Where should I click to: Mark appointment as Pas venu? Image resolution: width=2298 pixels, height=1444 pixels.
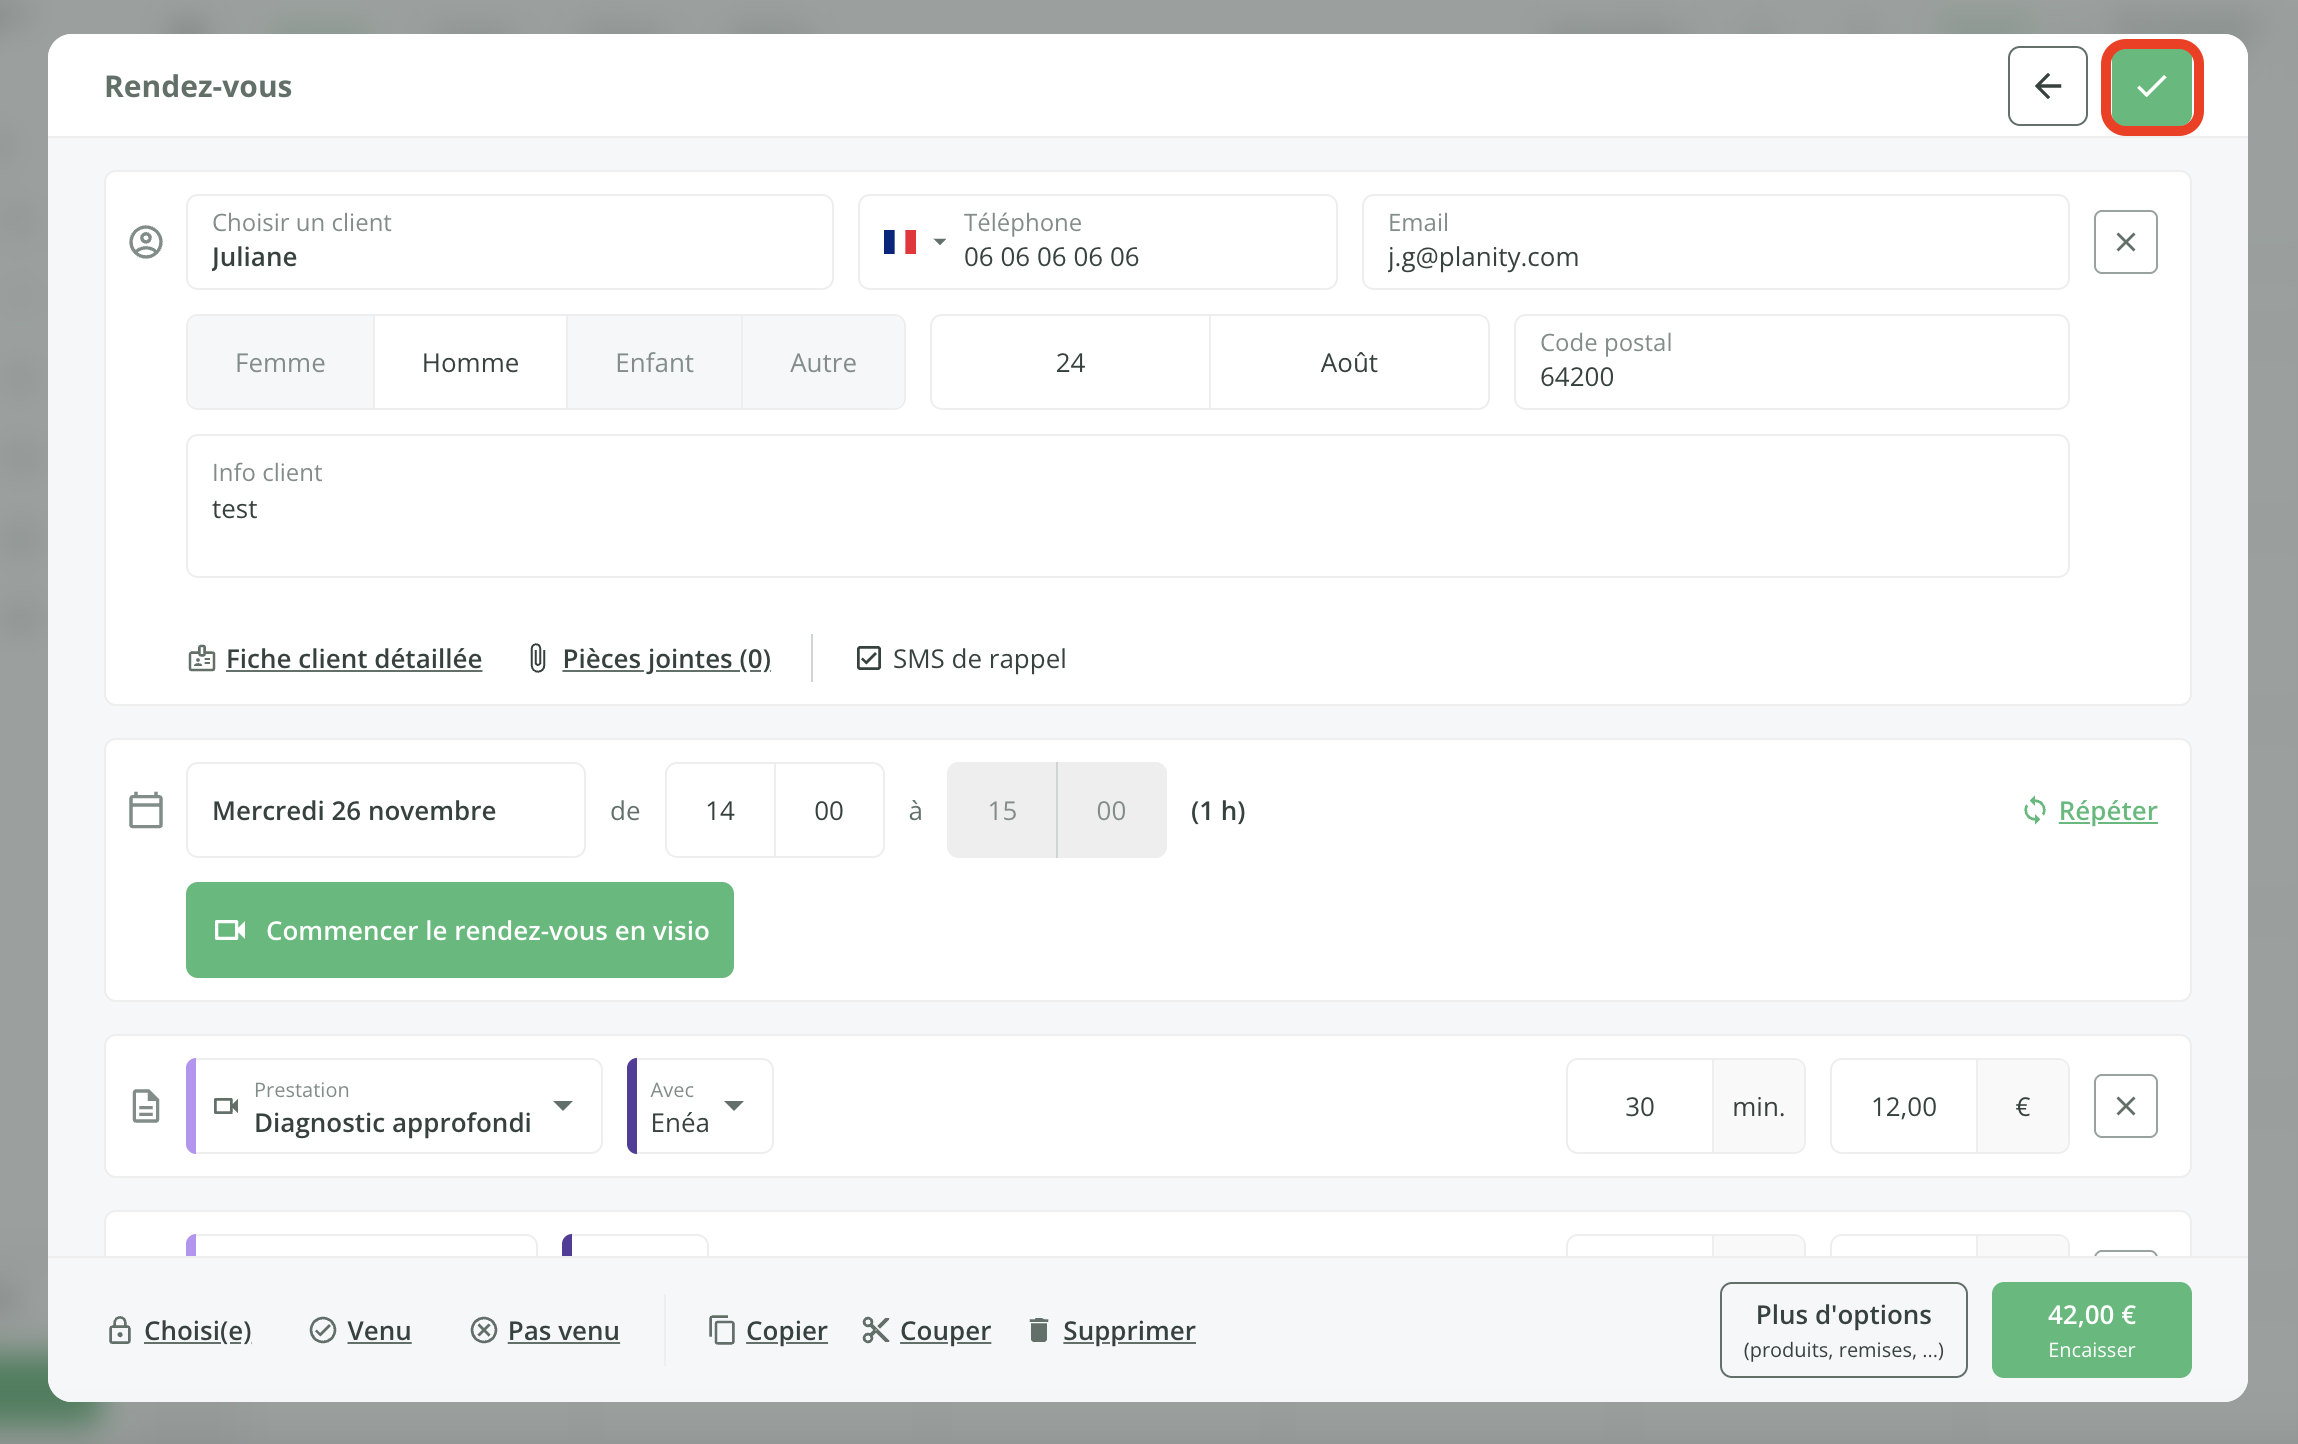tap(562, 1331)
